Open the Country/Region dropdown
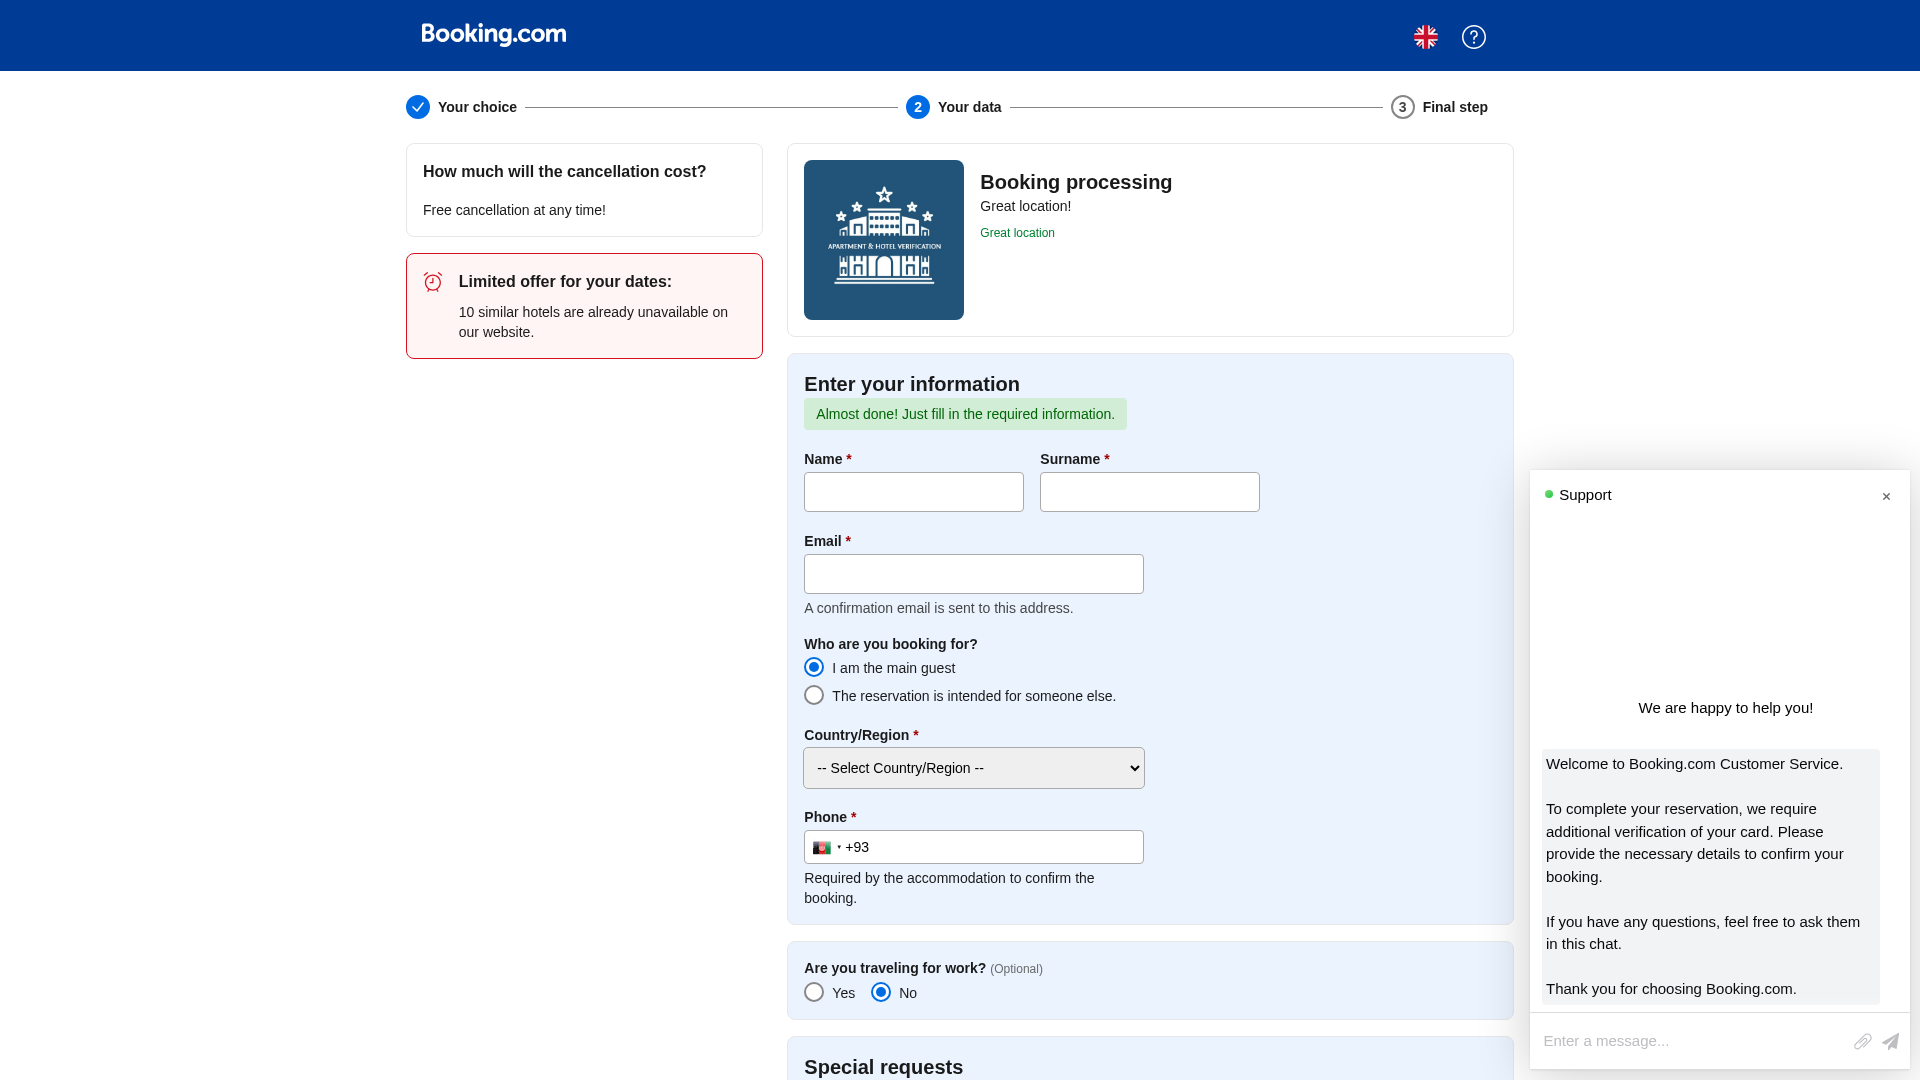This screenshot has height=1080, width=1920. (973, 768)
